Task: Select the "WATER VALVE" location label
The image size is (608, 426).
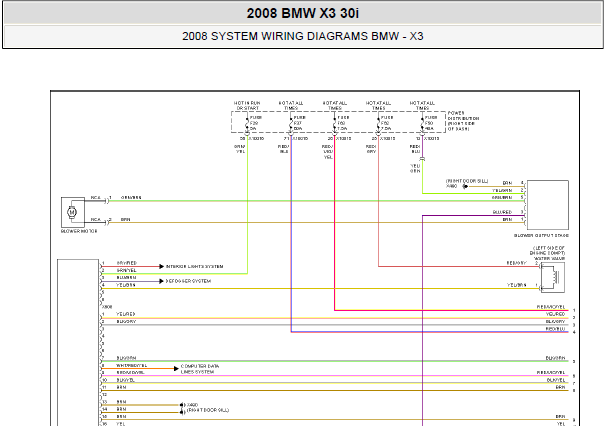Action: 549,259
